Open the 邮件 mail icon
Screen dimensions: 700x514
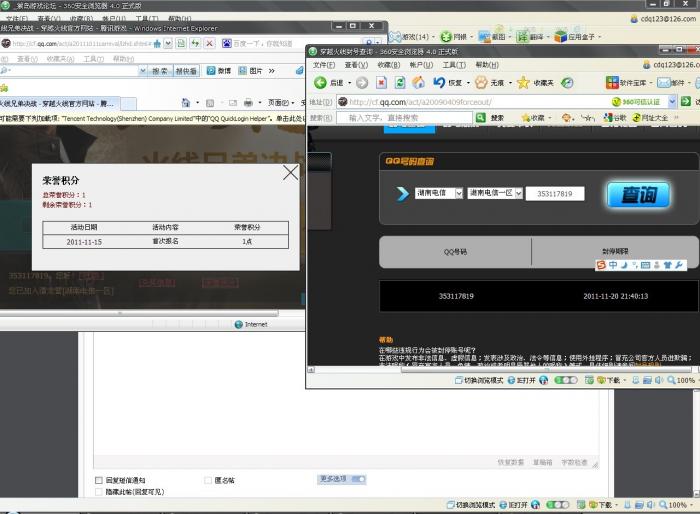tap(663, 83)
